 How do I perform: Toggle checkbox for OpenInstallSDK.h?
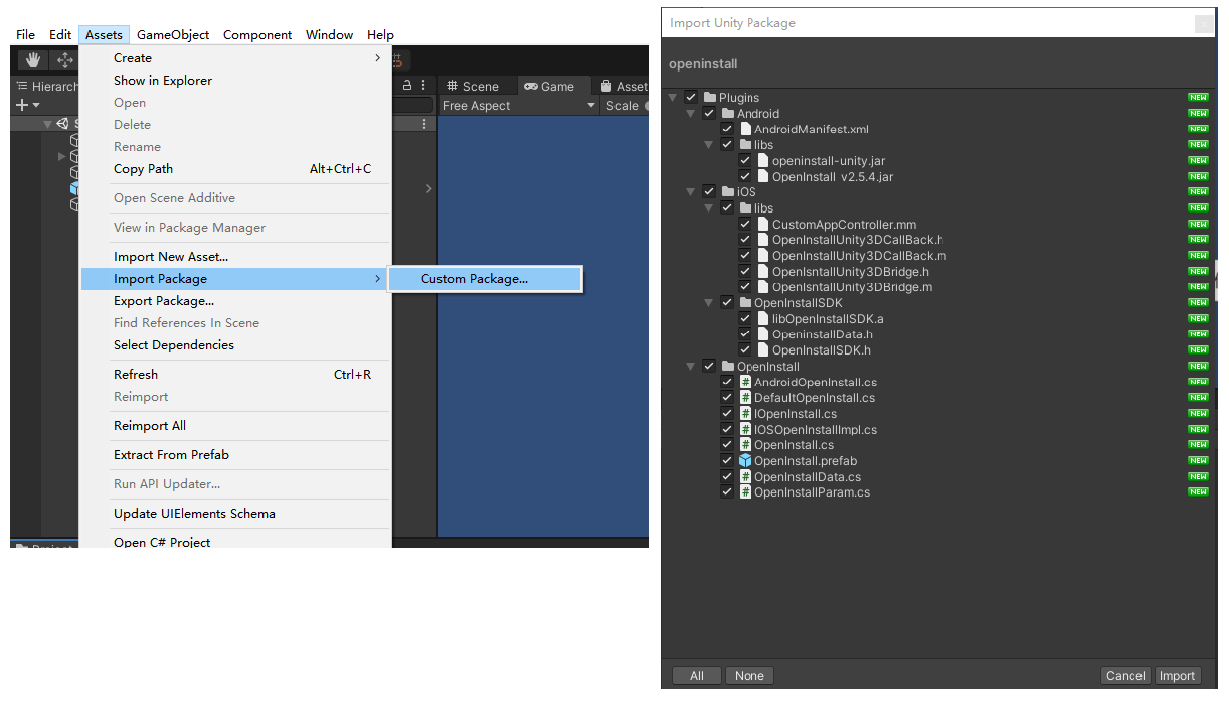click(745, 350)
